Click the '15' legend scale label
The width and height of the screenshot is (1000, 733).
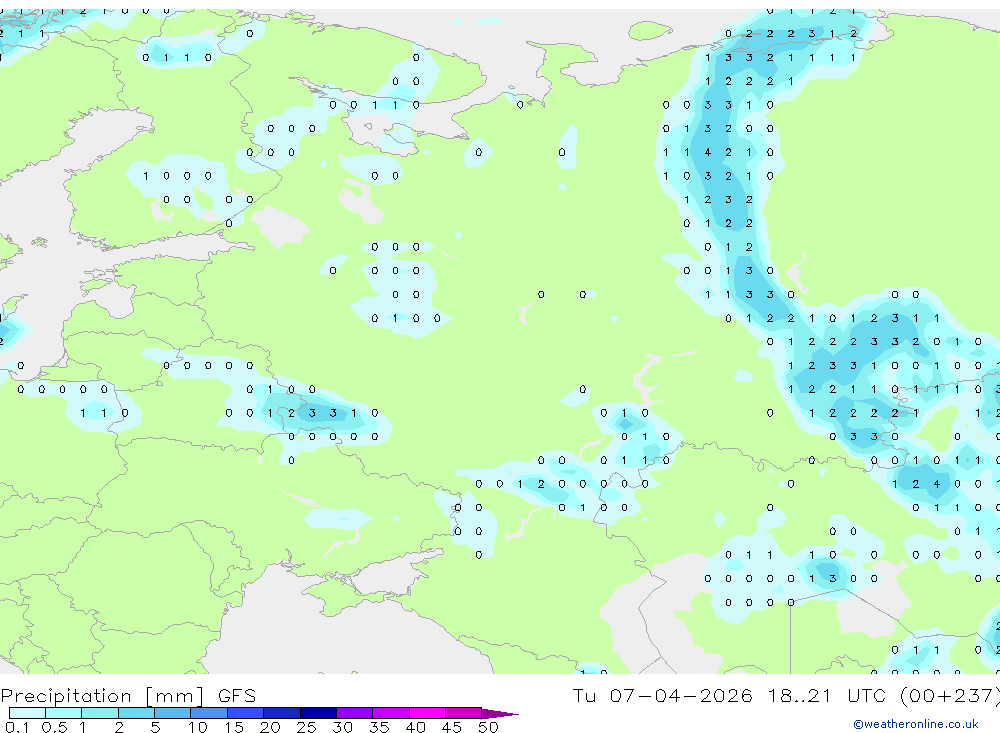pos(234,727)
